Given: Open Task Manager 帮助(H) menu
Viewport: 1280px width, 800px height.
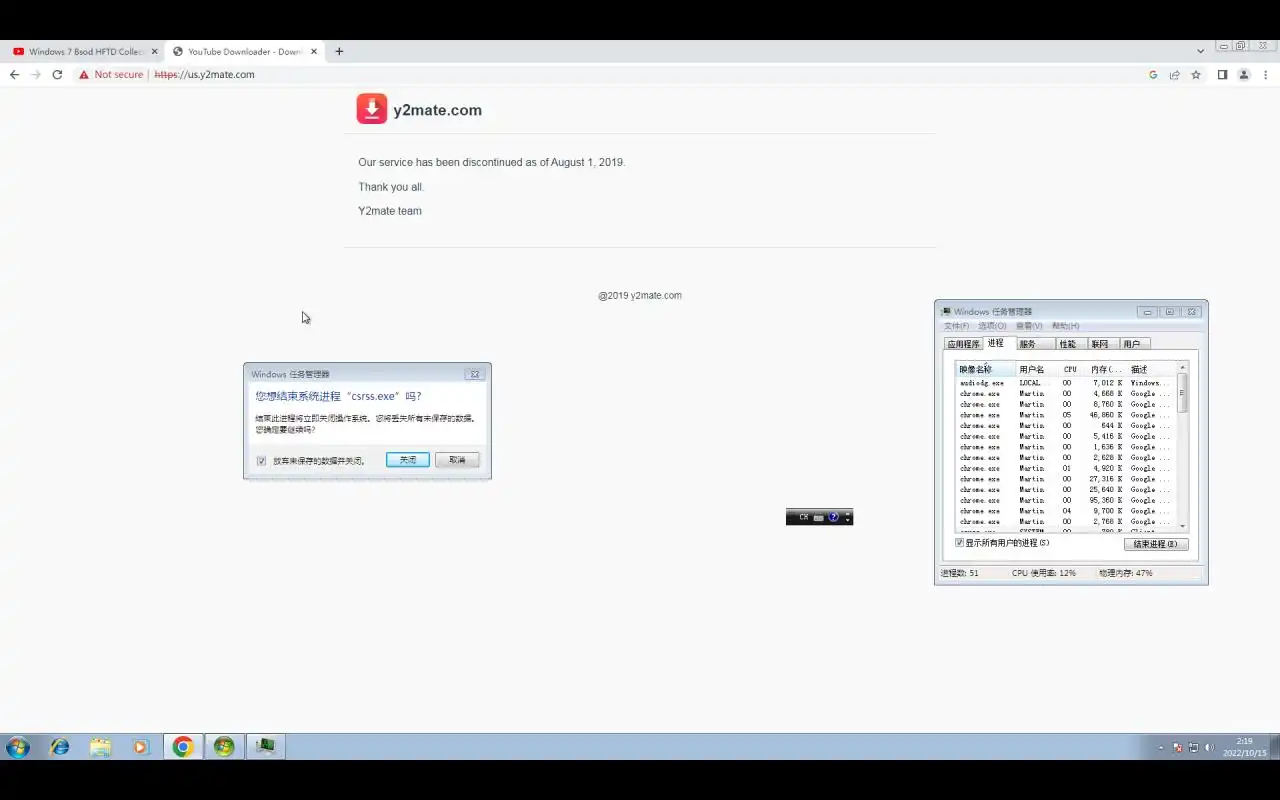Looking at the screenshot, I should [x=1065, y=326].
